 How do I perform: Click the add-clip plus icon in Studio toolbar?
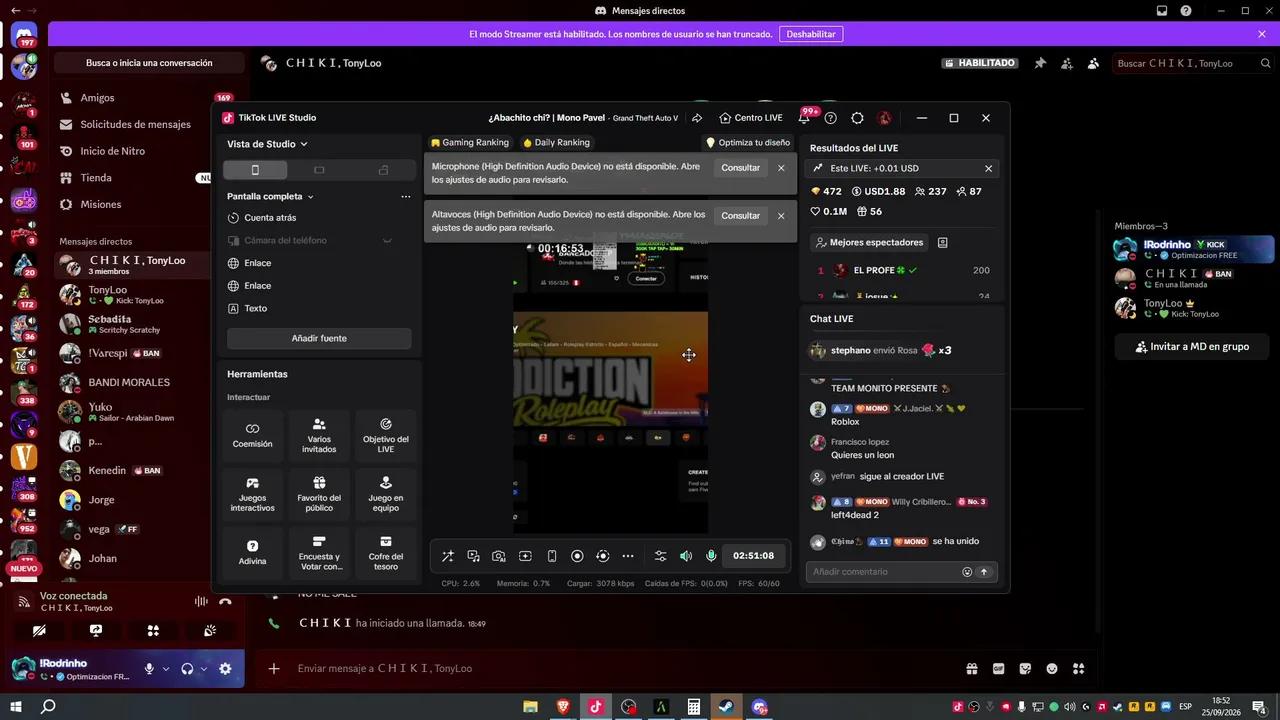click(525, 556)
